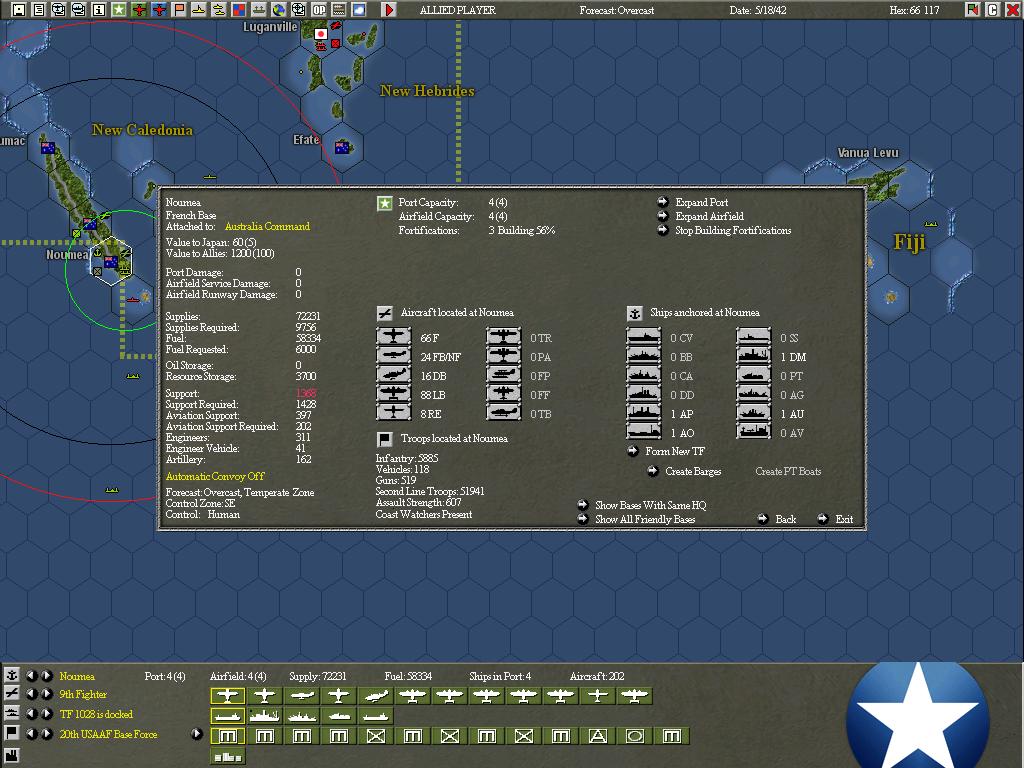The image size is (1024, 768).
Task: Click the Japanese flag base at Luganville on map
Action: pos(320,34)
